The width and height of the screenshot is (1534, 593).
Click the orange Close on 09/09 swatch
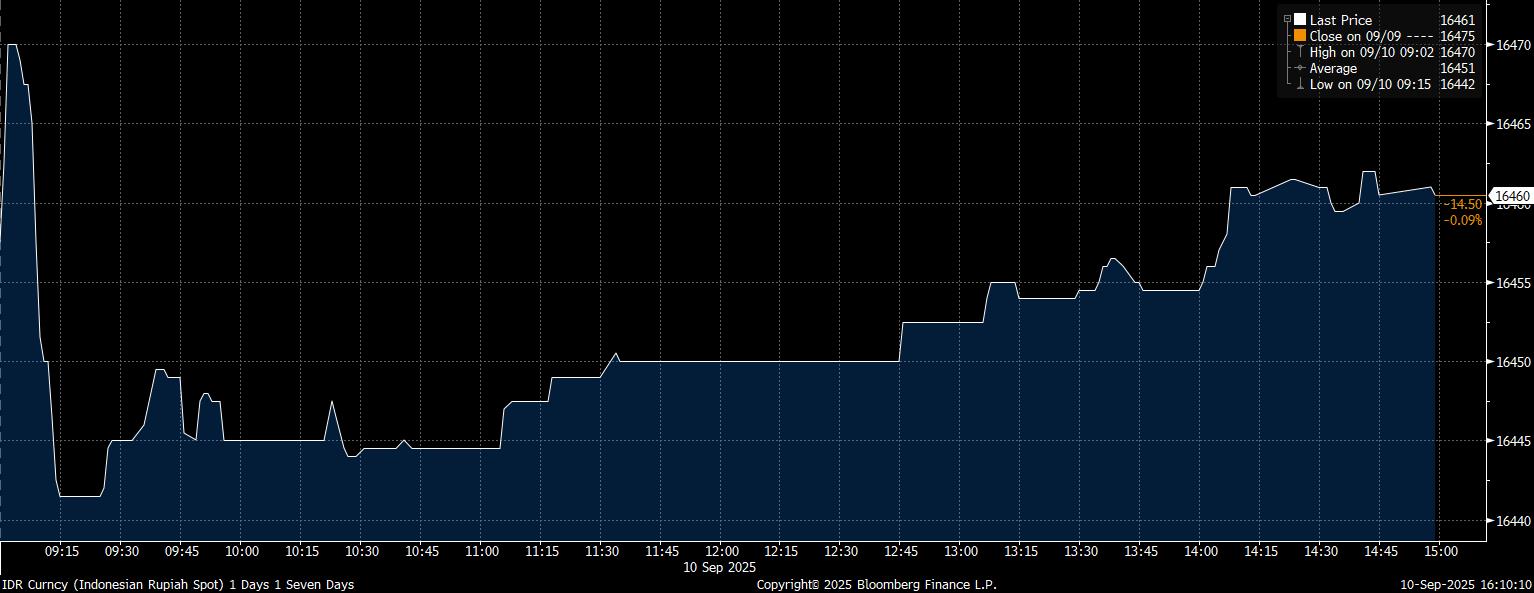[x=1300, y=36]
